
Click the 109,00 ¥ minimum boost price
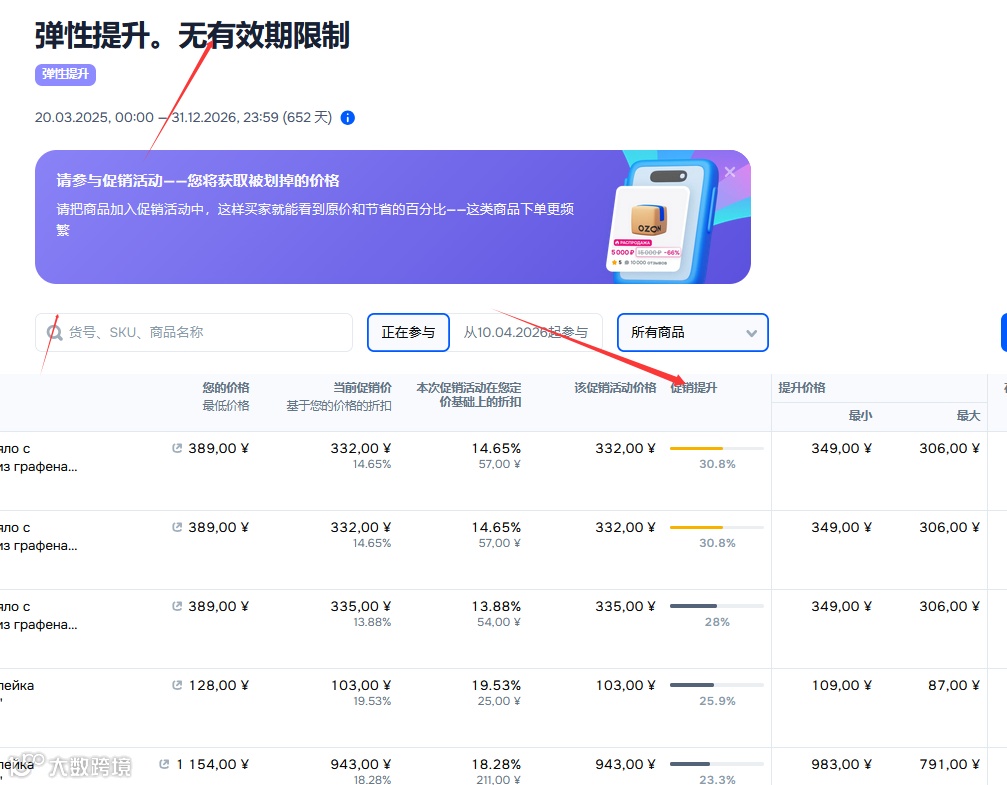point(841,685)
